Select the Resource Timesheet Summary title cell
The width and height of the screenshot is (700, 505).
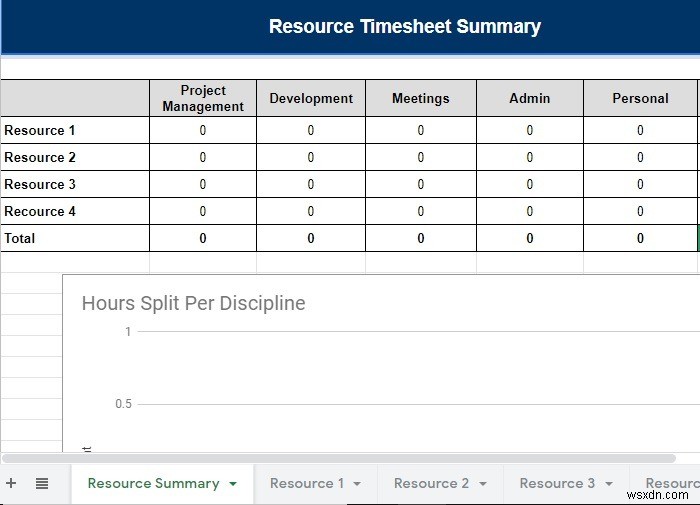point(404,27)
